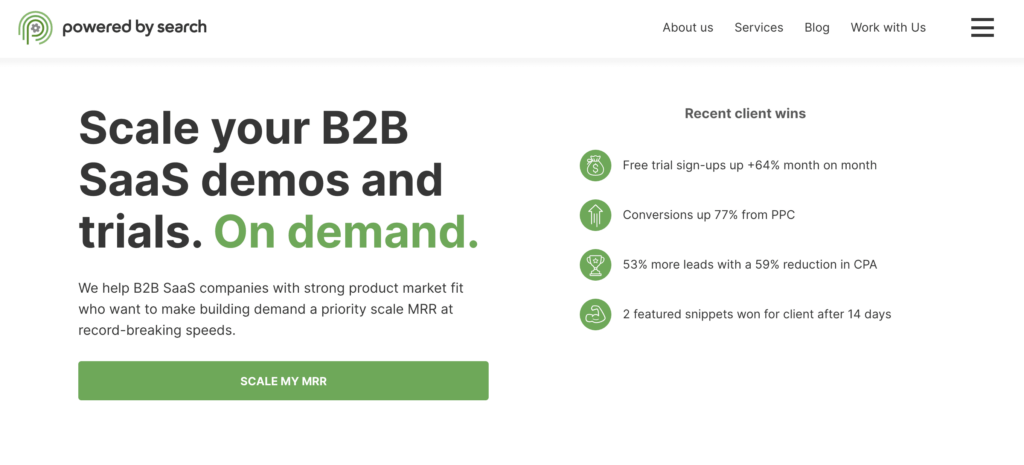Click the trophy icon
Screen dimensions: 1024x465
tap(596, 265)
